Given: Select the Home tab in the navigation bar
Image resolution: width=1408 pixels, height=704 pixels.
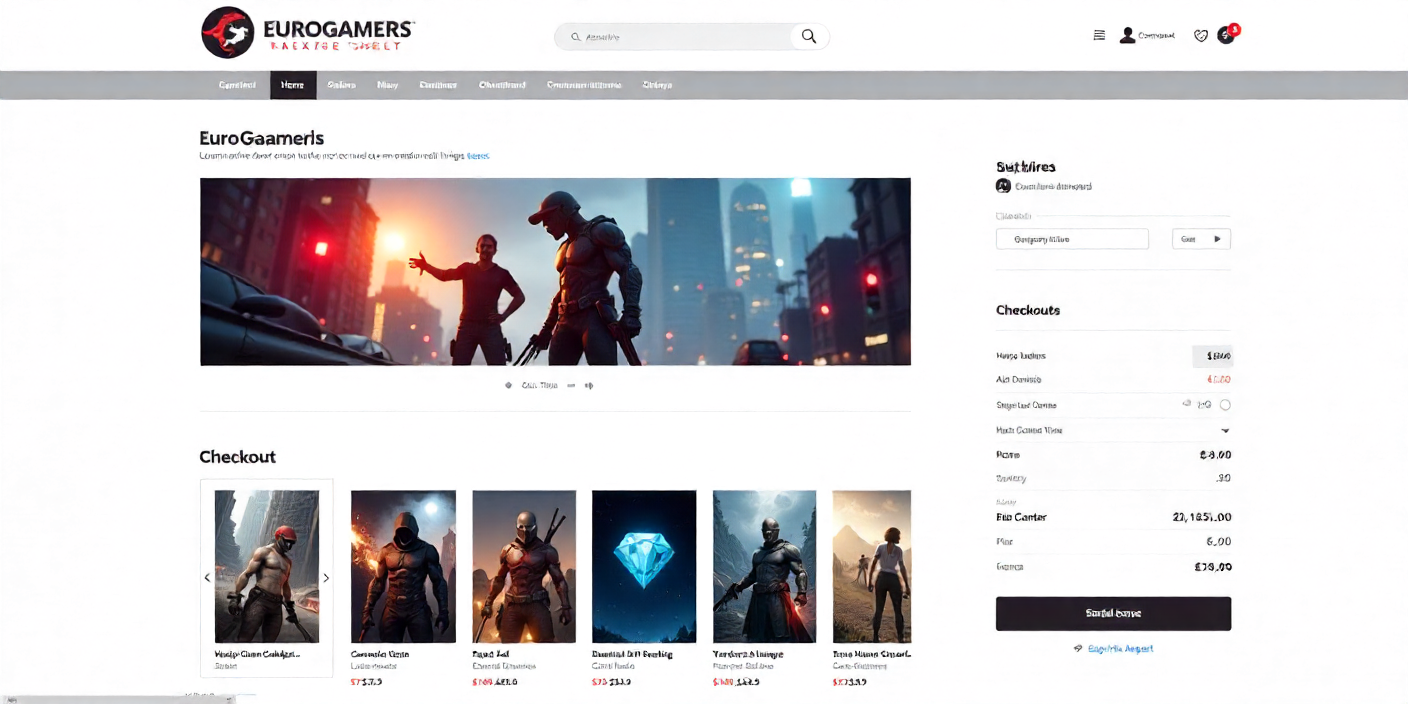Looking at the screenshot, I should point(292,85).
